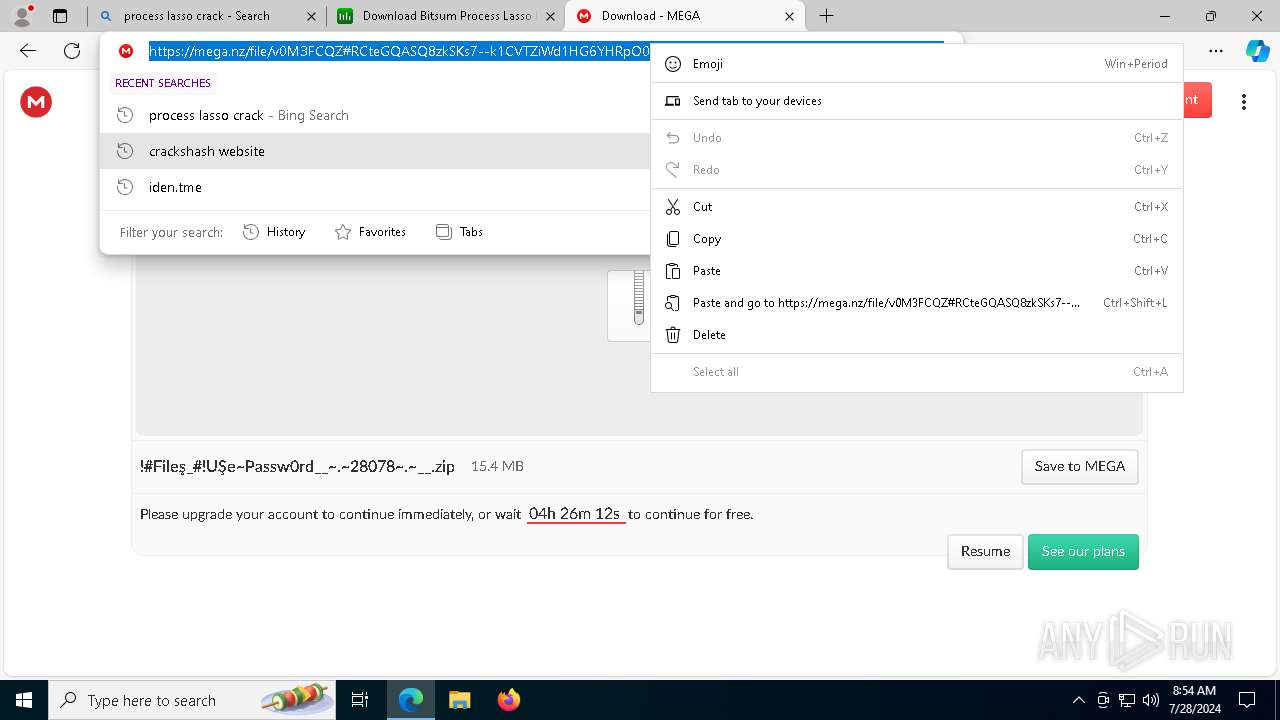Open the tab actions menu icon
Viewport: 1280px width, 720px height.
tap(60, 16)
